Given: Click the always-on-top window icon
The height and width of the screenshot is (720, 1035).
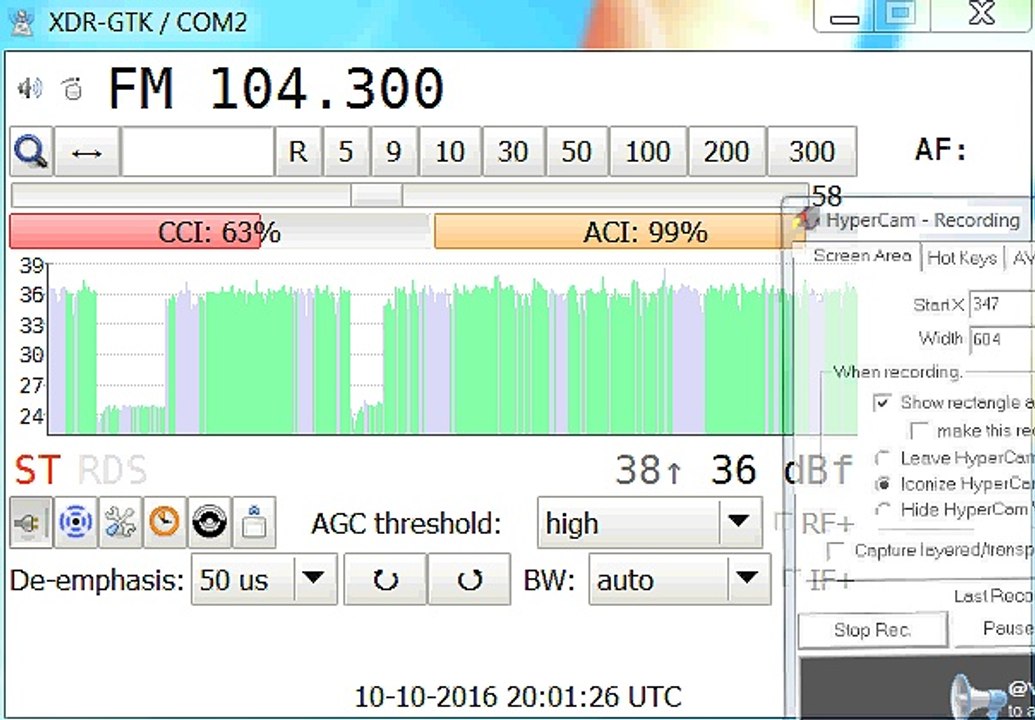Looking at the screenshot, I should pyautogui.click(x=254, y=523).
